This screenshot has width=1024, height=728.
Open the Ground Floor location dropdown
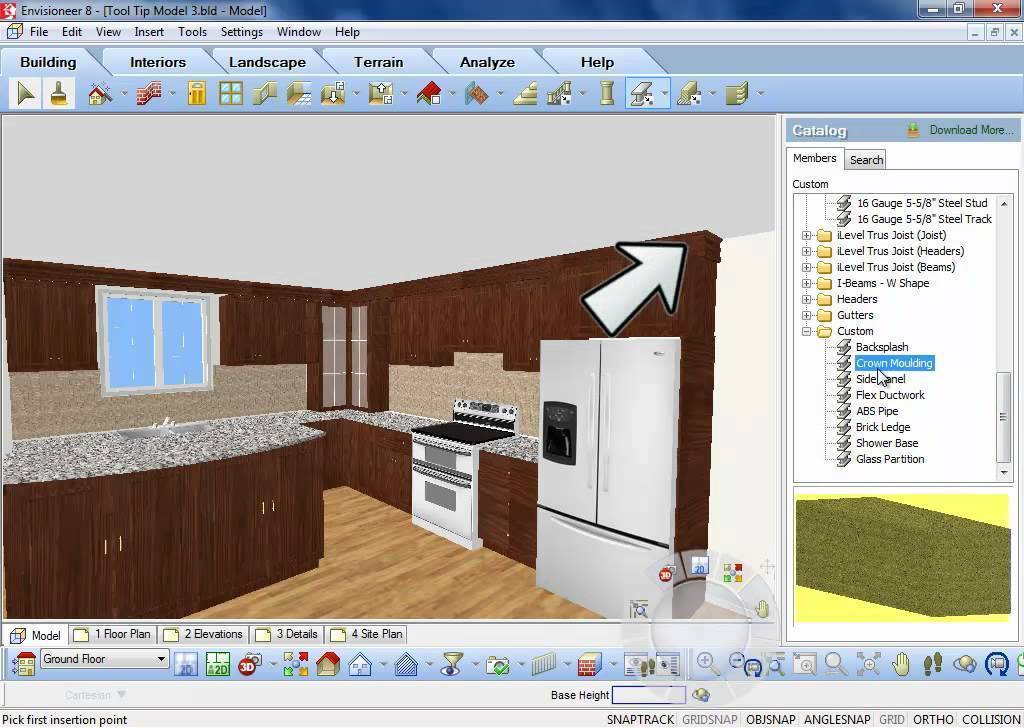pos(104,659)
